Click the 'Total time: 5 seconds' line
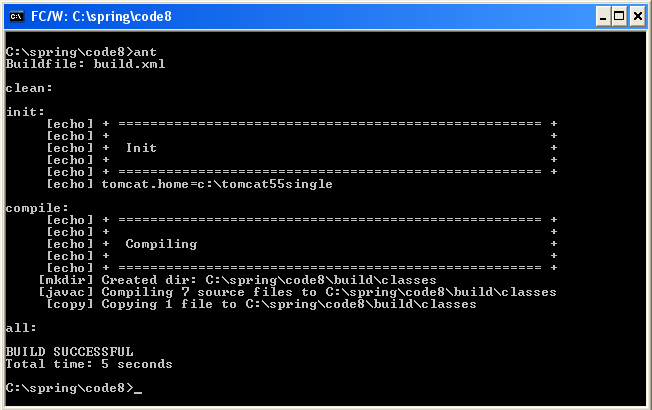Image resolution: width=652 pixels, height=410 pixels. 89,364
